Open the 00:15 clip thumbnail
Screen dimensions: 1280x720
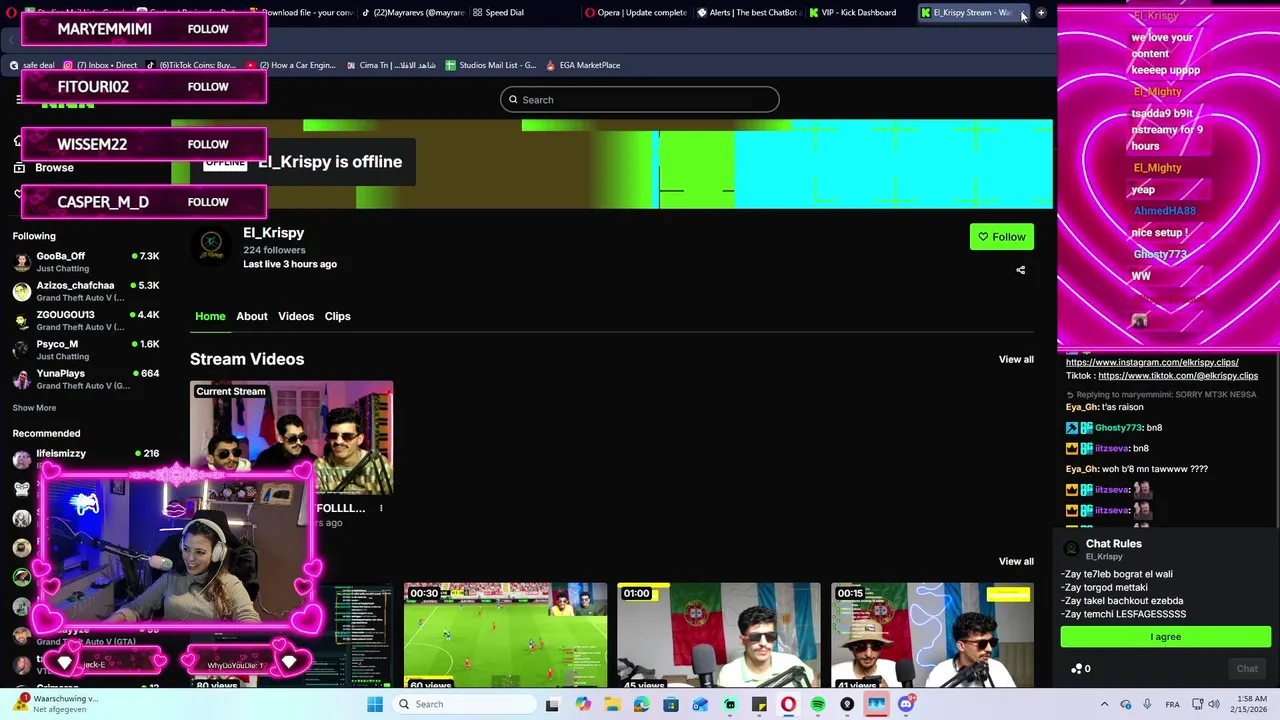pyautogui.click(x=932, y=635)
